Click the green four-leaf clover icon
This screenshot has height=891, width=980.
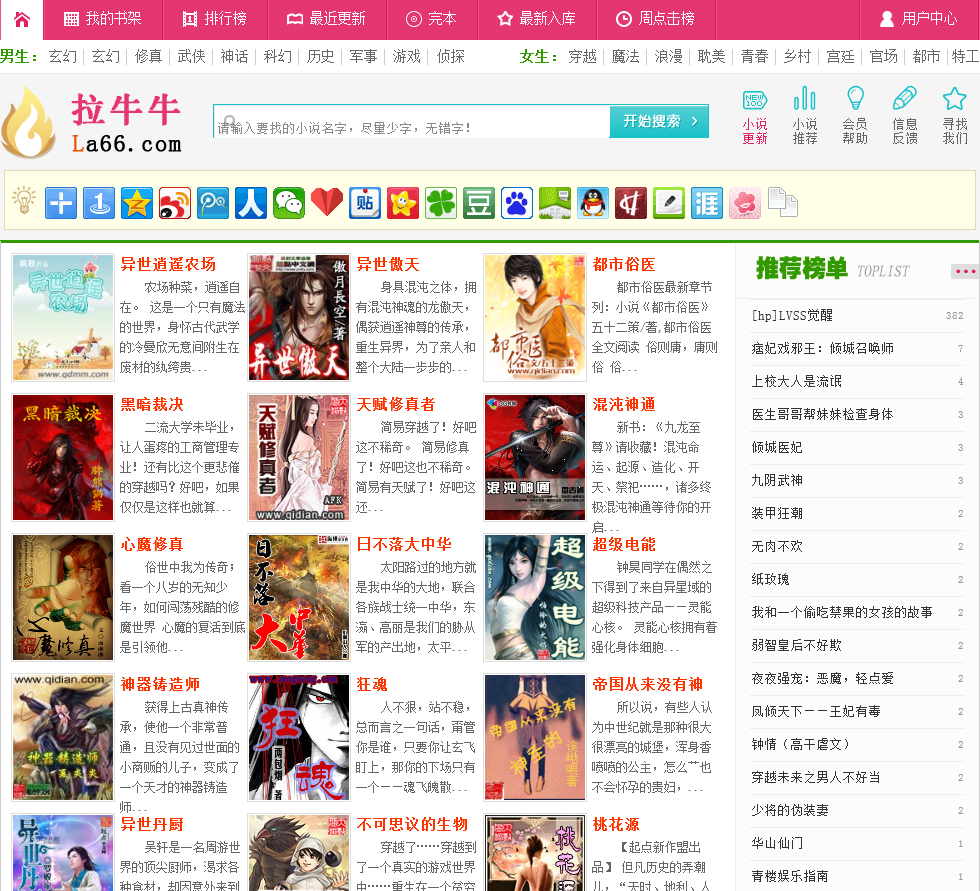pyautogui.click(x=441, y=203)
